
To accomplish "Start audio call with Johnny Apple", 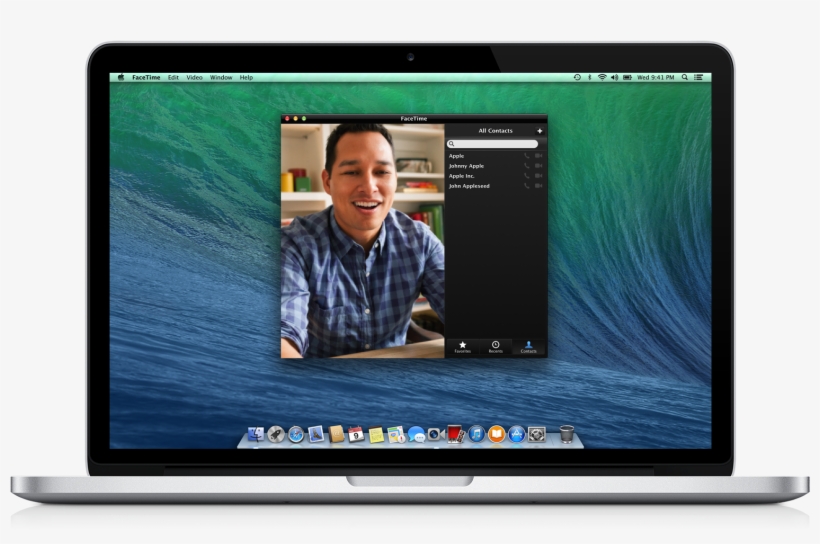I will [527, 166].
